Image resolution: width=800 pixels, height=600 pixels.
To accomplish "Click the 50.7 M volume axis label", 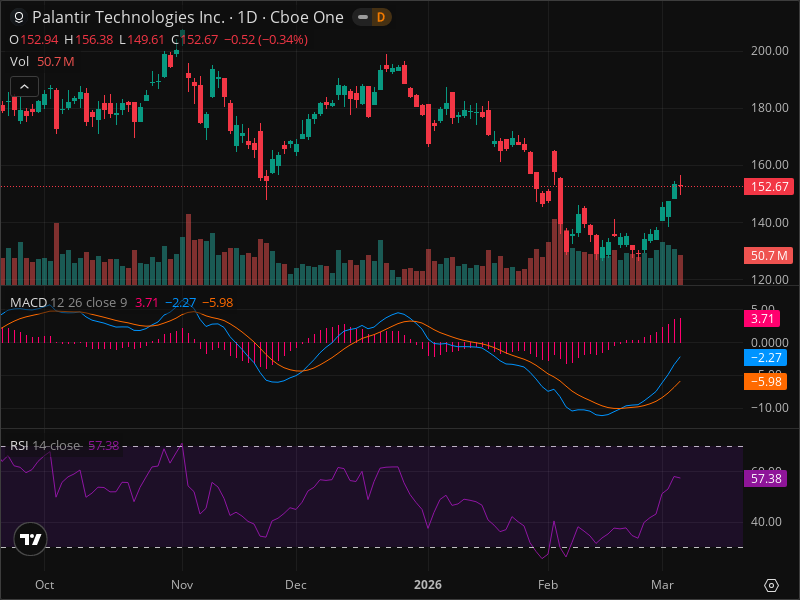I will tap(769, 255).
